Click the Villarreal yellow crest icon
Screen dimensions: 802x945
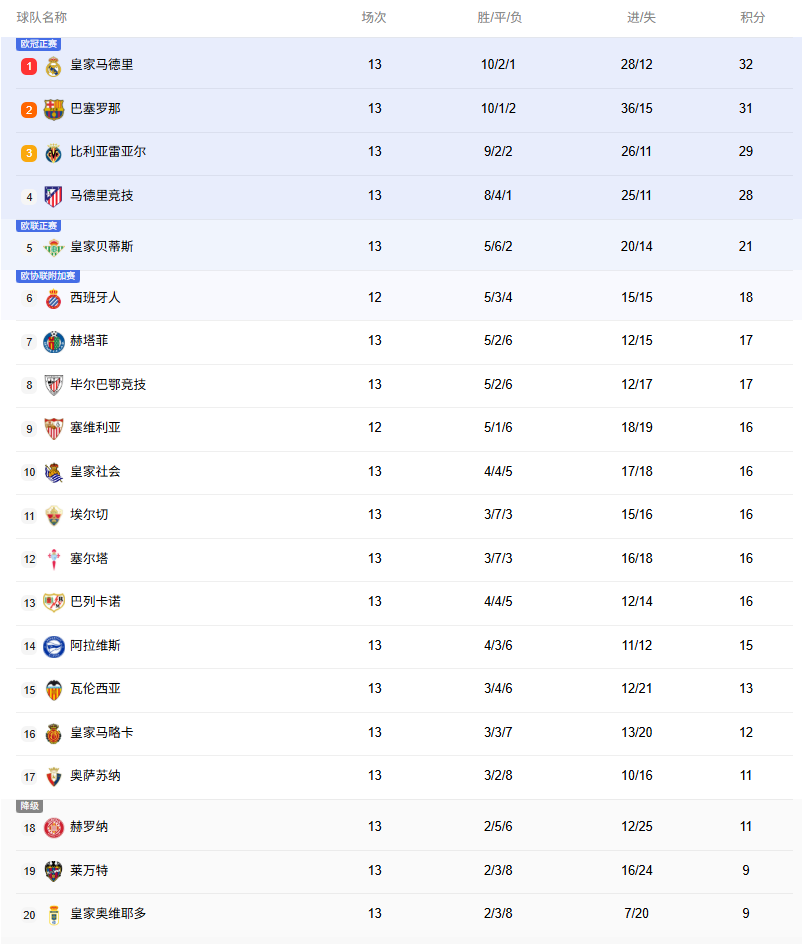pos(54,153)
